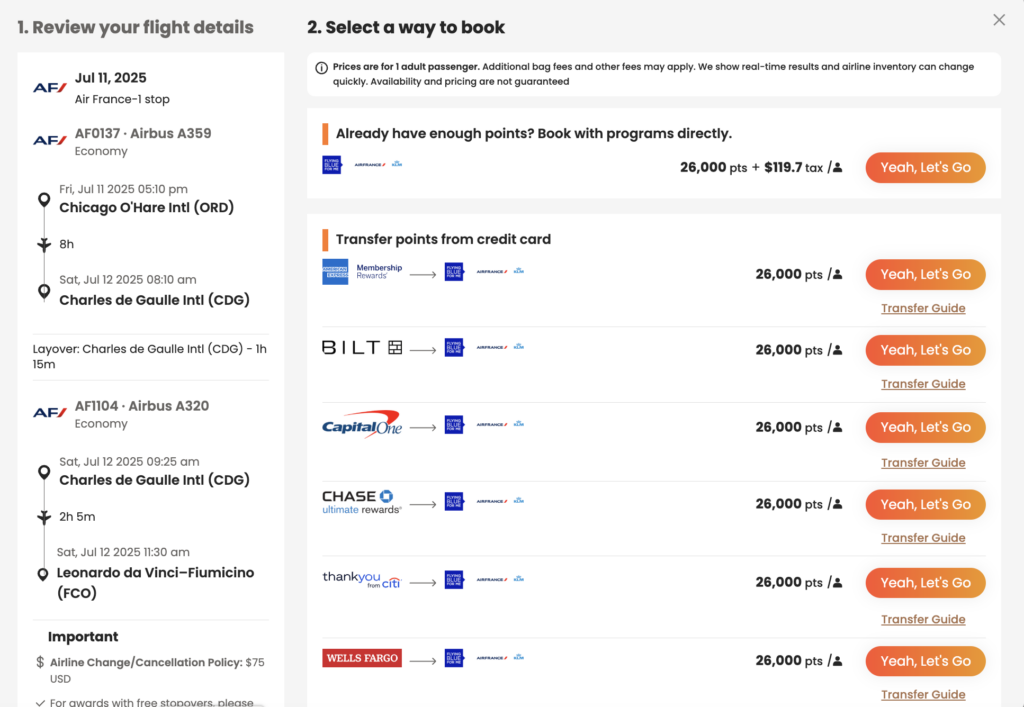Click the Chase Ultimate Rewards logo
This screenshot has height=707, width=1024.
pos(362,502)
